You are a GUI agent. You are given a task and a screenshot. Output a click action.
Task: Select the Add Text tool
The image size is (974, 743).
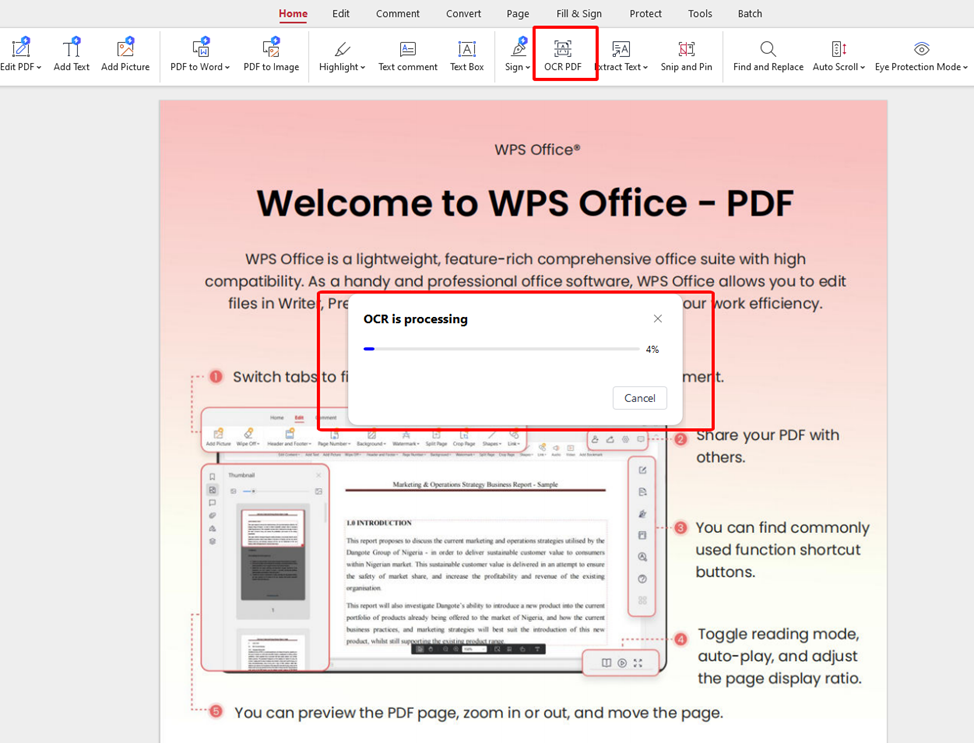71,55
